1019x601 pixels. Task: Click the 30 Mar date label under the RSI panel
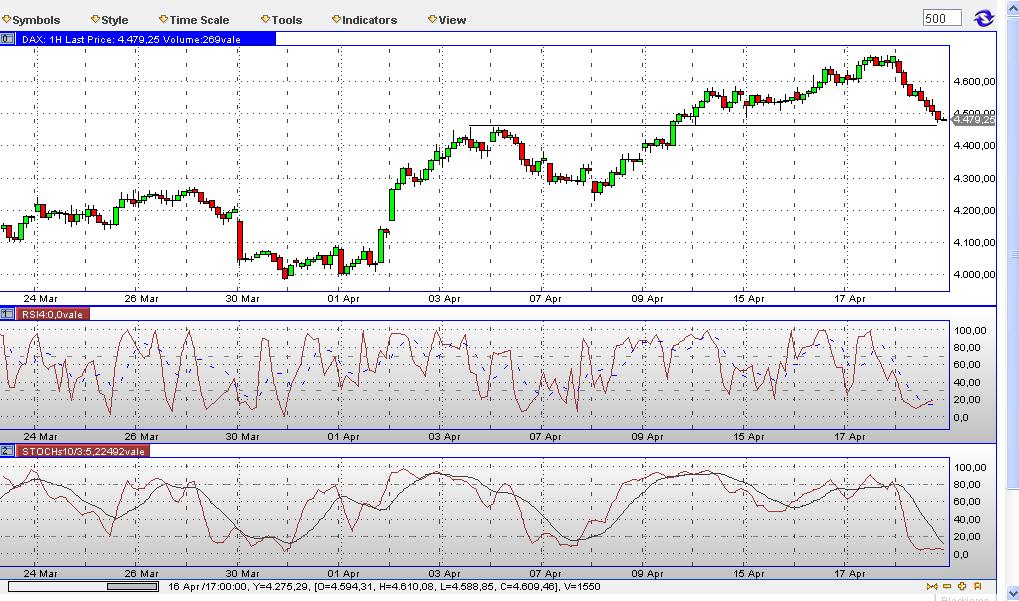(242, 436)
